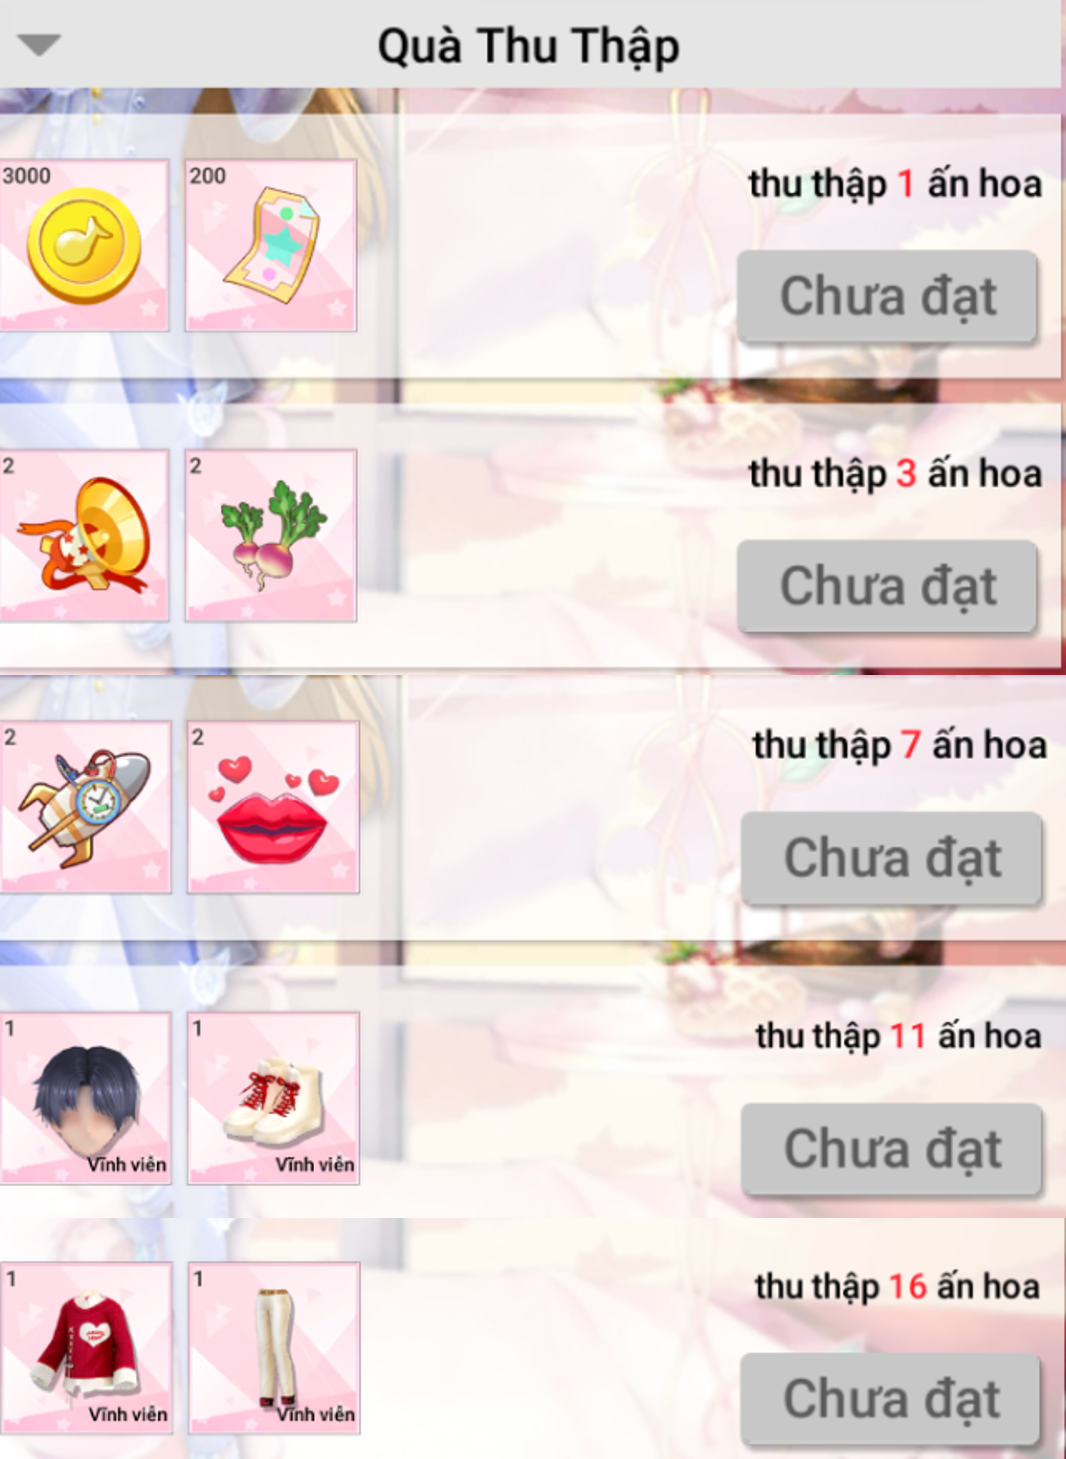Select the red lips kiss reward icon

[274, 807]
